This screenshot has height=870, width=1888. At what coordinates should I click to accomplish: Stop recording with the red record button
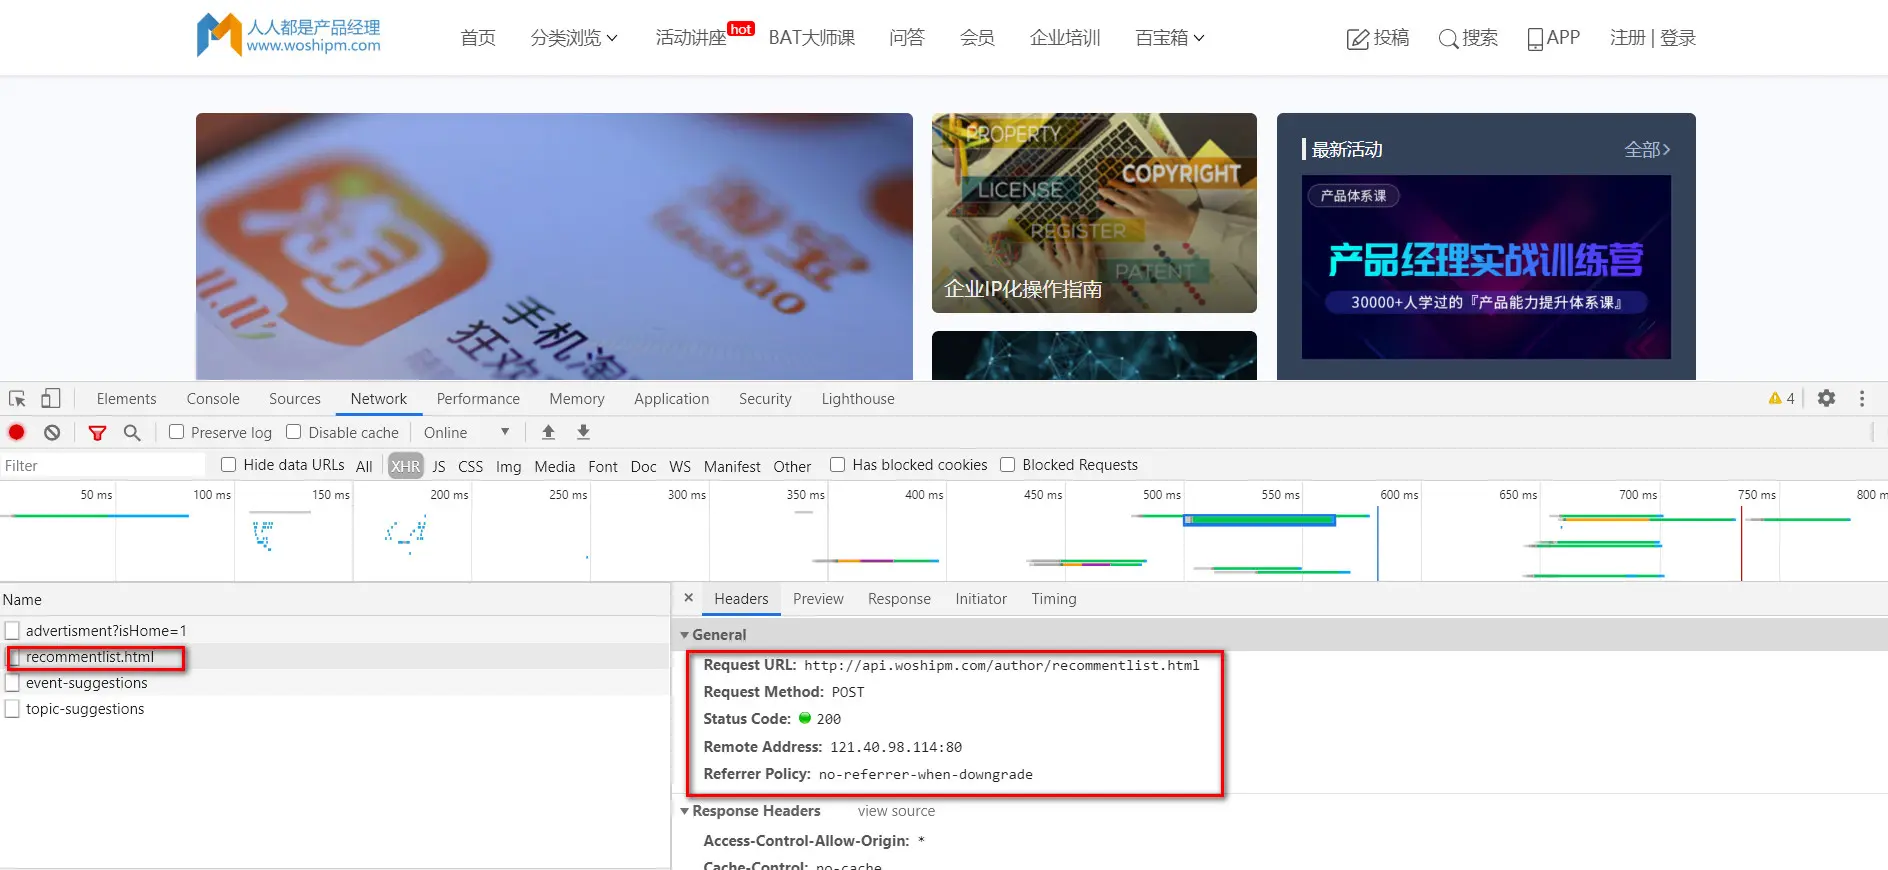pos(17,432)
